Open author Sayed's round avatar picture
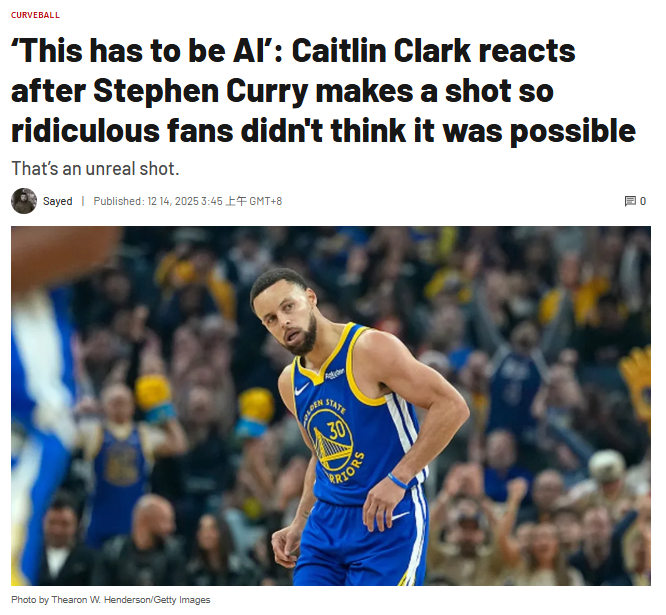666x615 pixels. [24, 201]
